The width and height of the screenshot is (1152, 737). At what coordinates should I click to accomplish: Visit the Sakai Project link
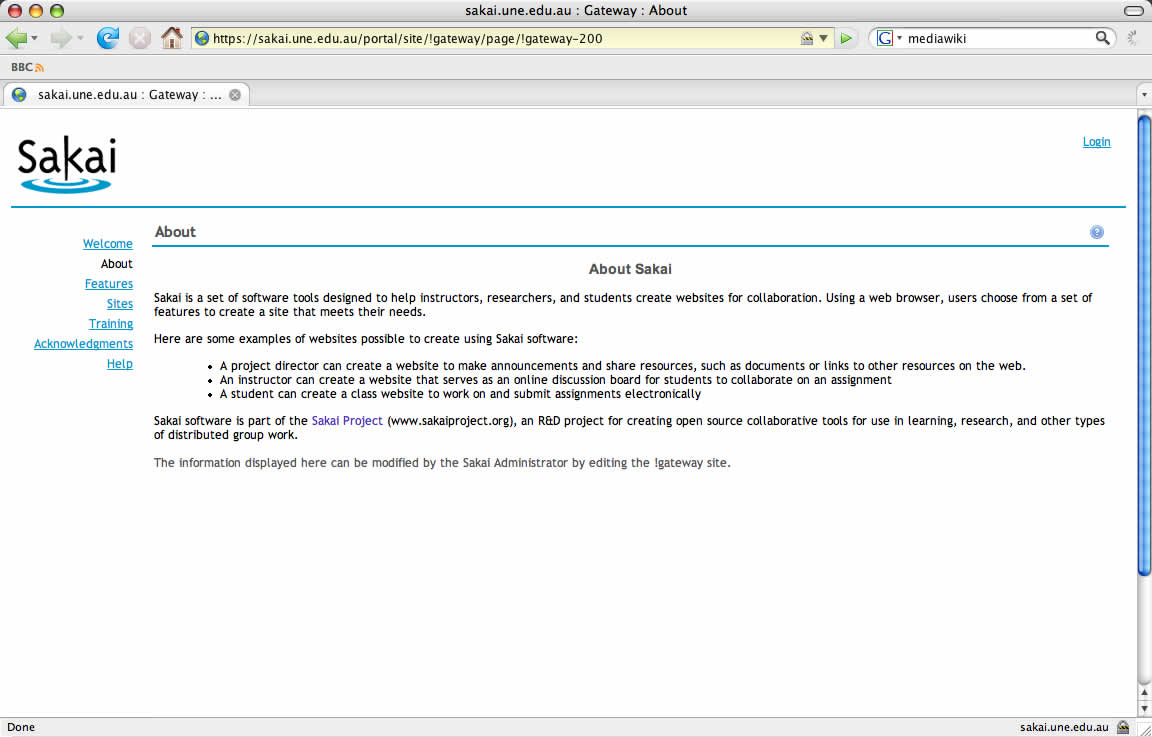tap(347, 421)
